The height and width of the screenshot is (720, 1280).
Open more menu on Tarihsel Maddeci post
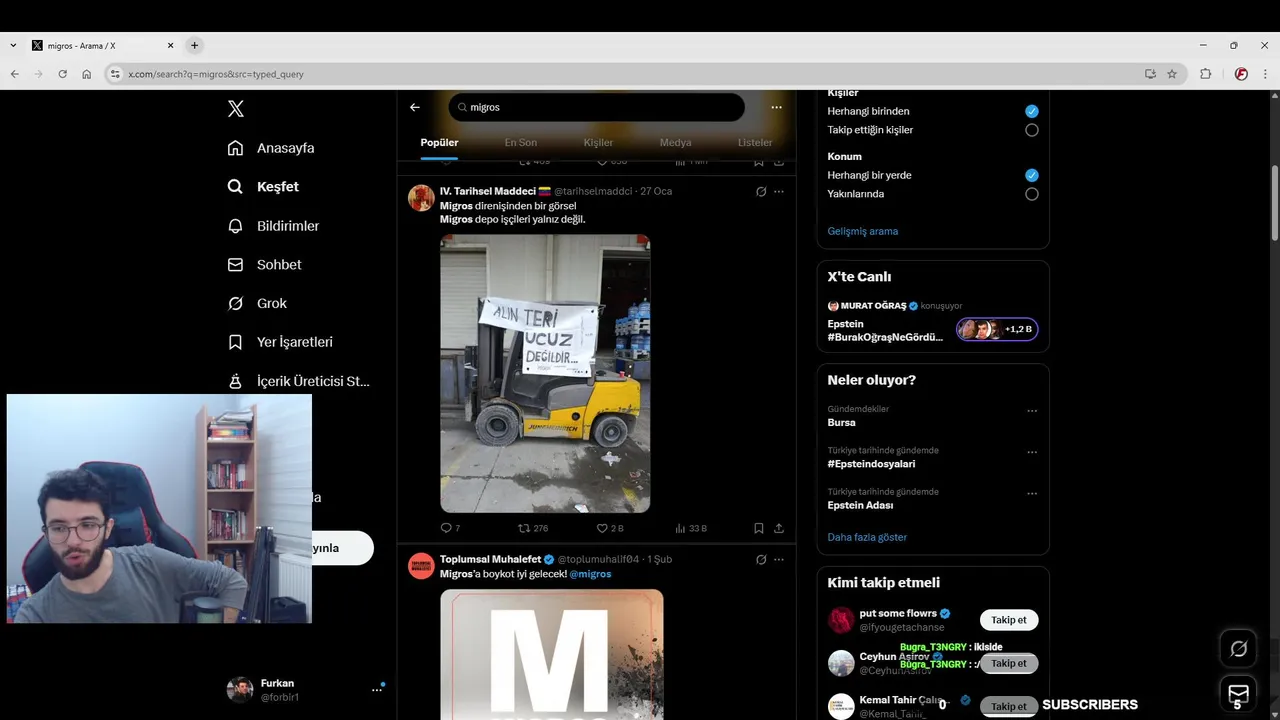pos(779,192)
